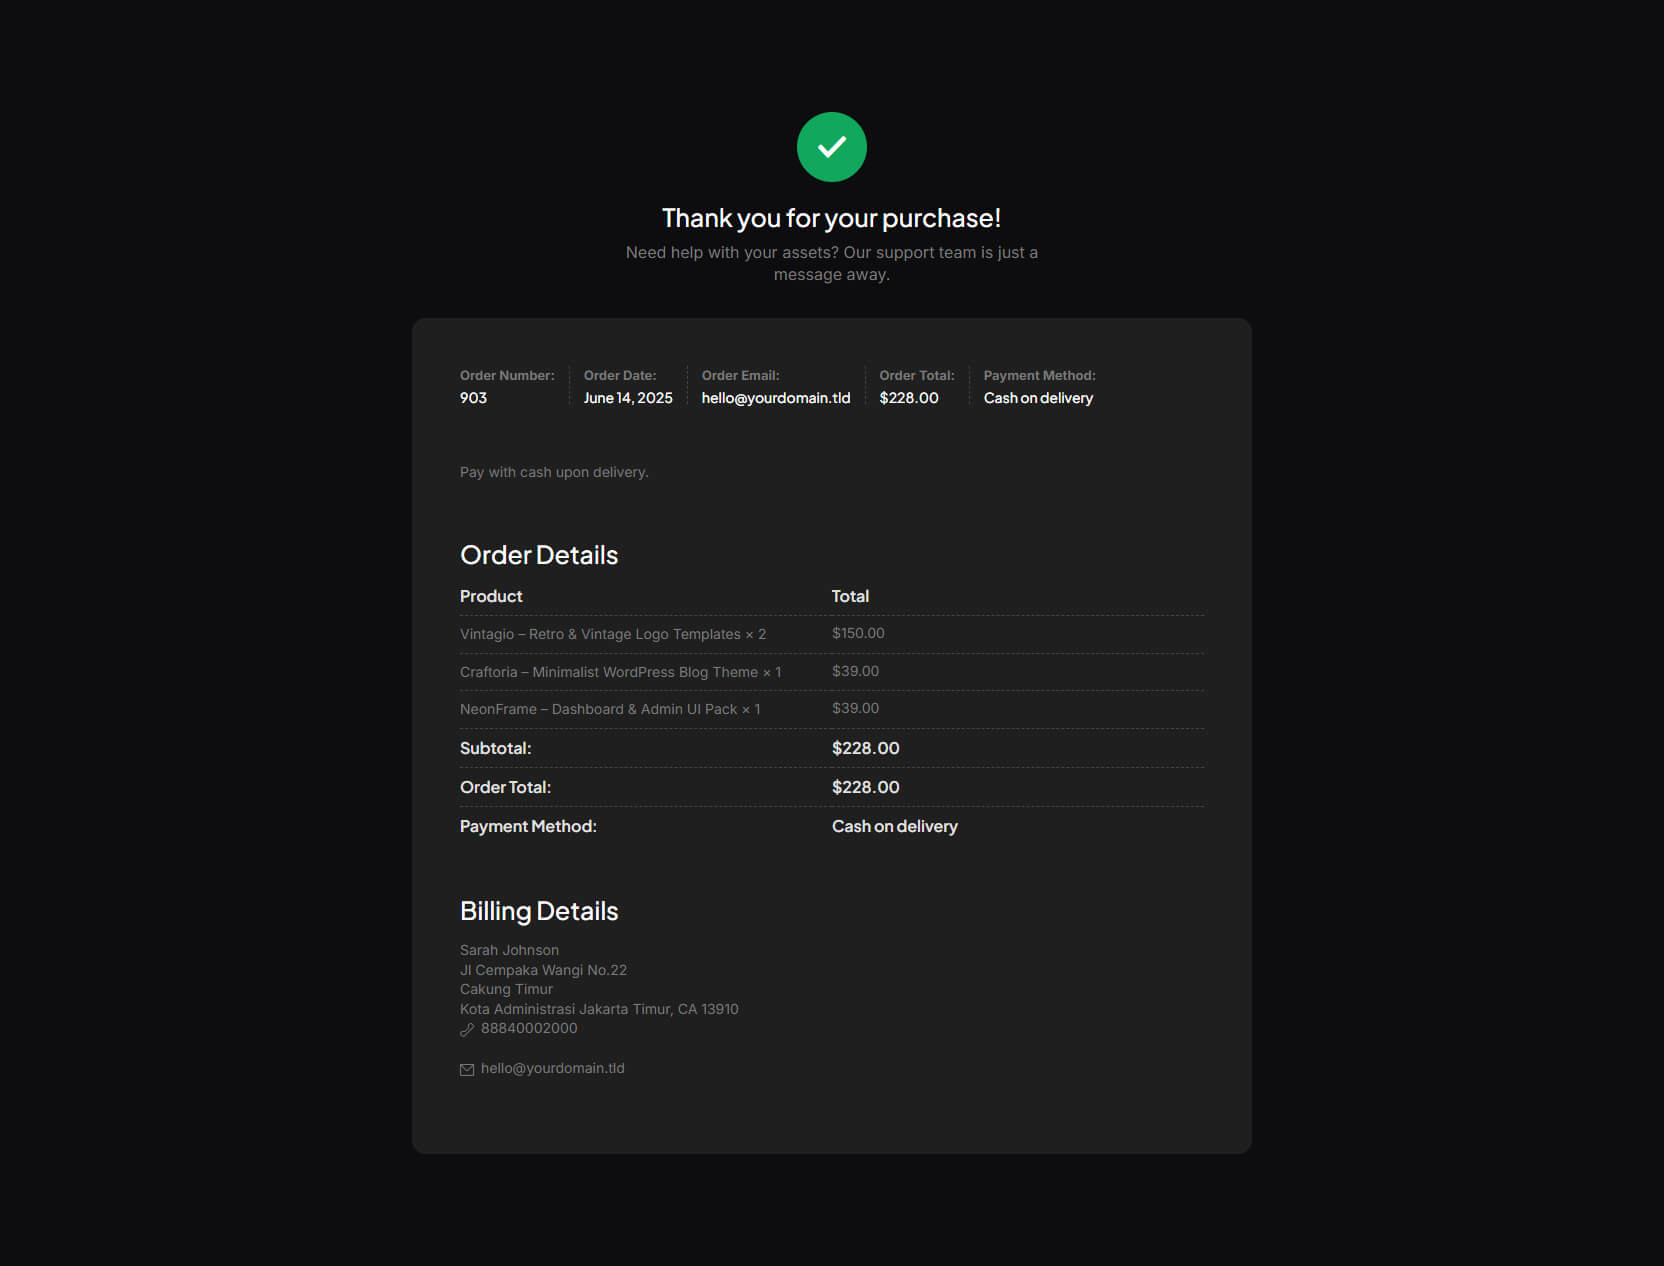Click $228.00 in the Order Total table row
1664x1266 pixels.
(x=866, y=787)
